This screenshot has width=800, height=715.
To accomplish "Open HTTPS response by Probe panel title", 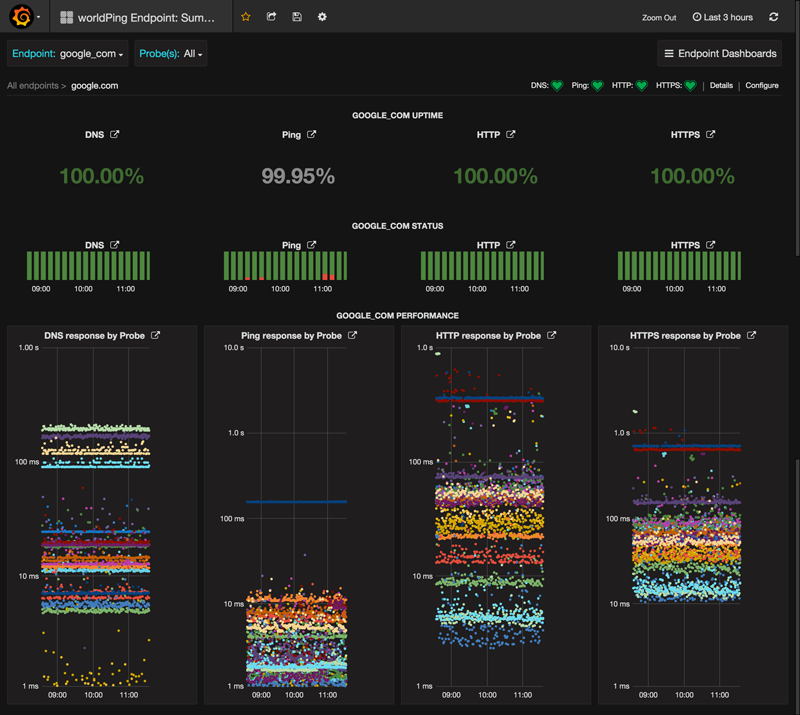I will tap(685, 336).
